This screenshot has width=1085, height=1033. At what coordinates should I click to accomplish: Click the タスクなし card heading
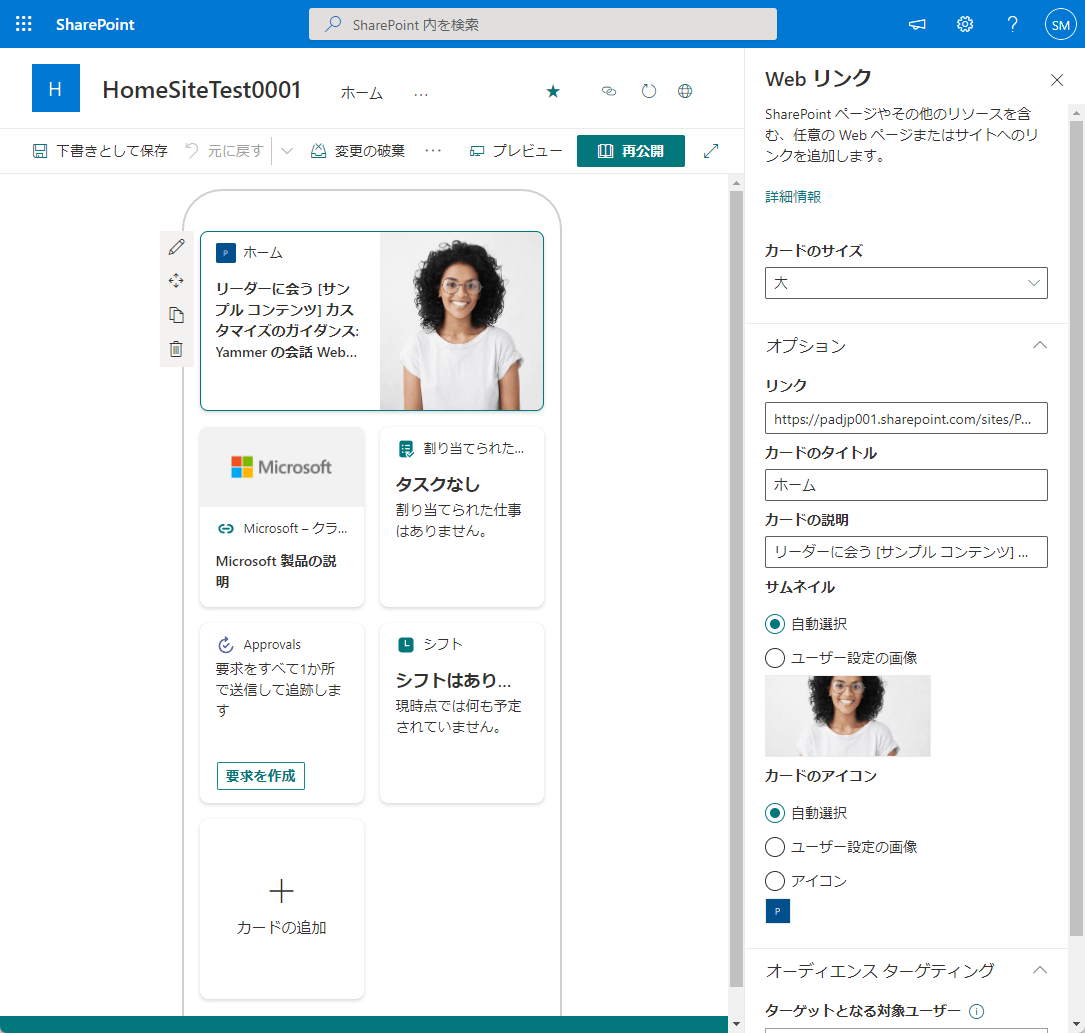click(437, 484)
